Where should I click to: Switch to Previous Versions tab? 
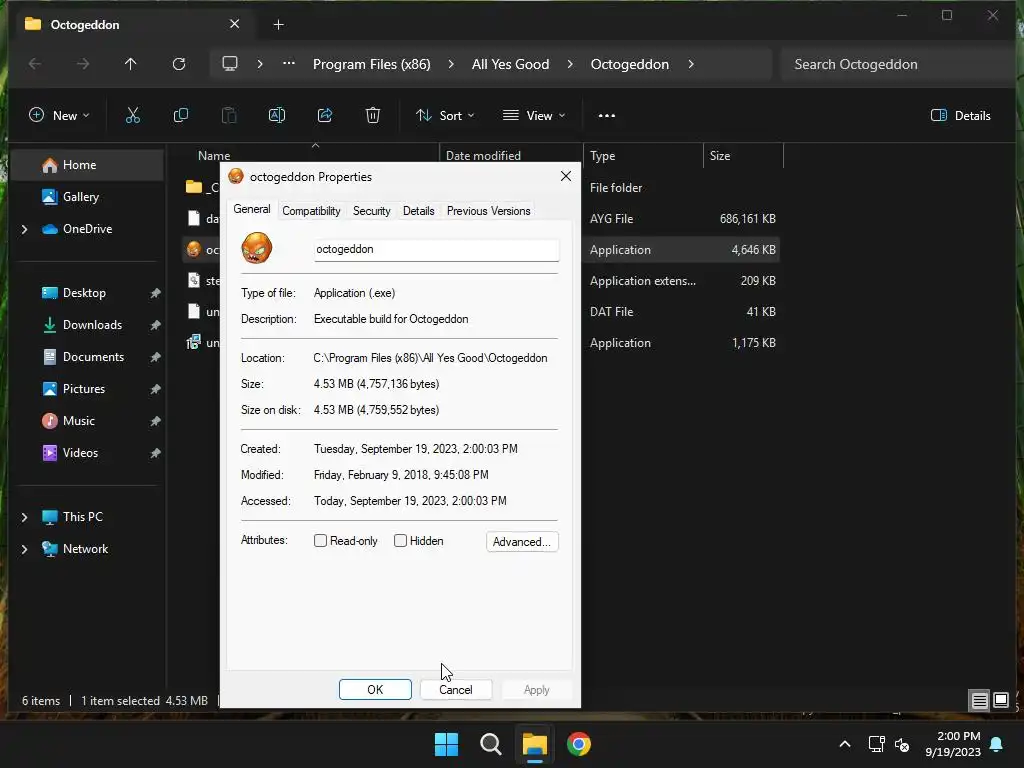click(488, 211)
